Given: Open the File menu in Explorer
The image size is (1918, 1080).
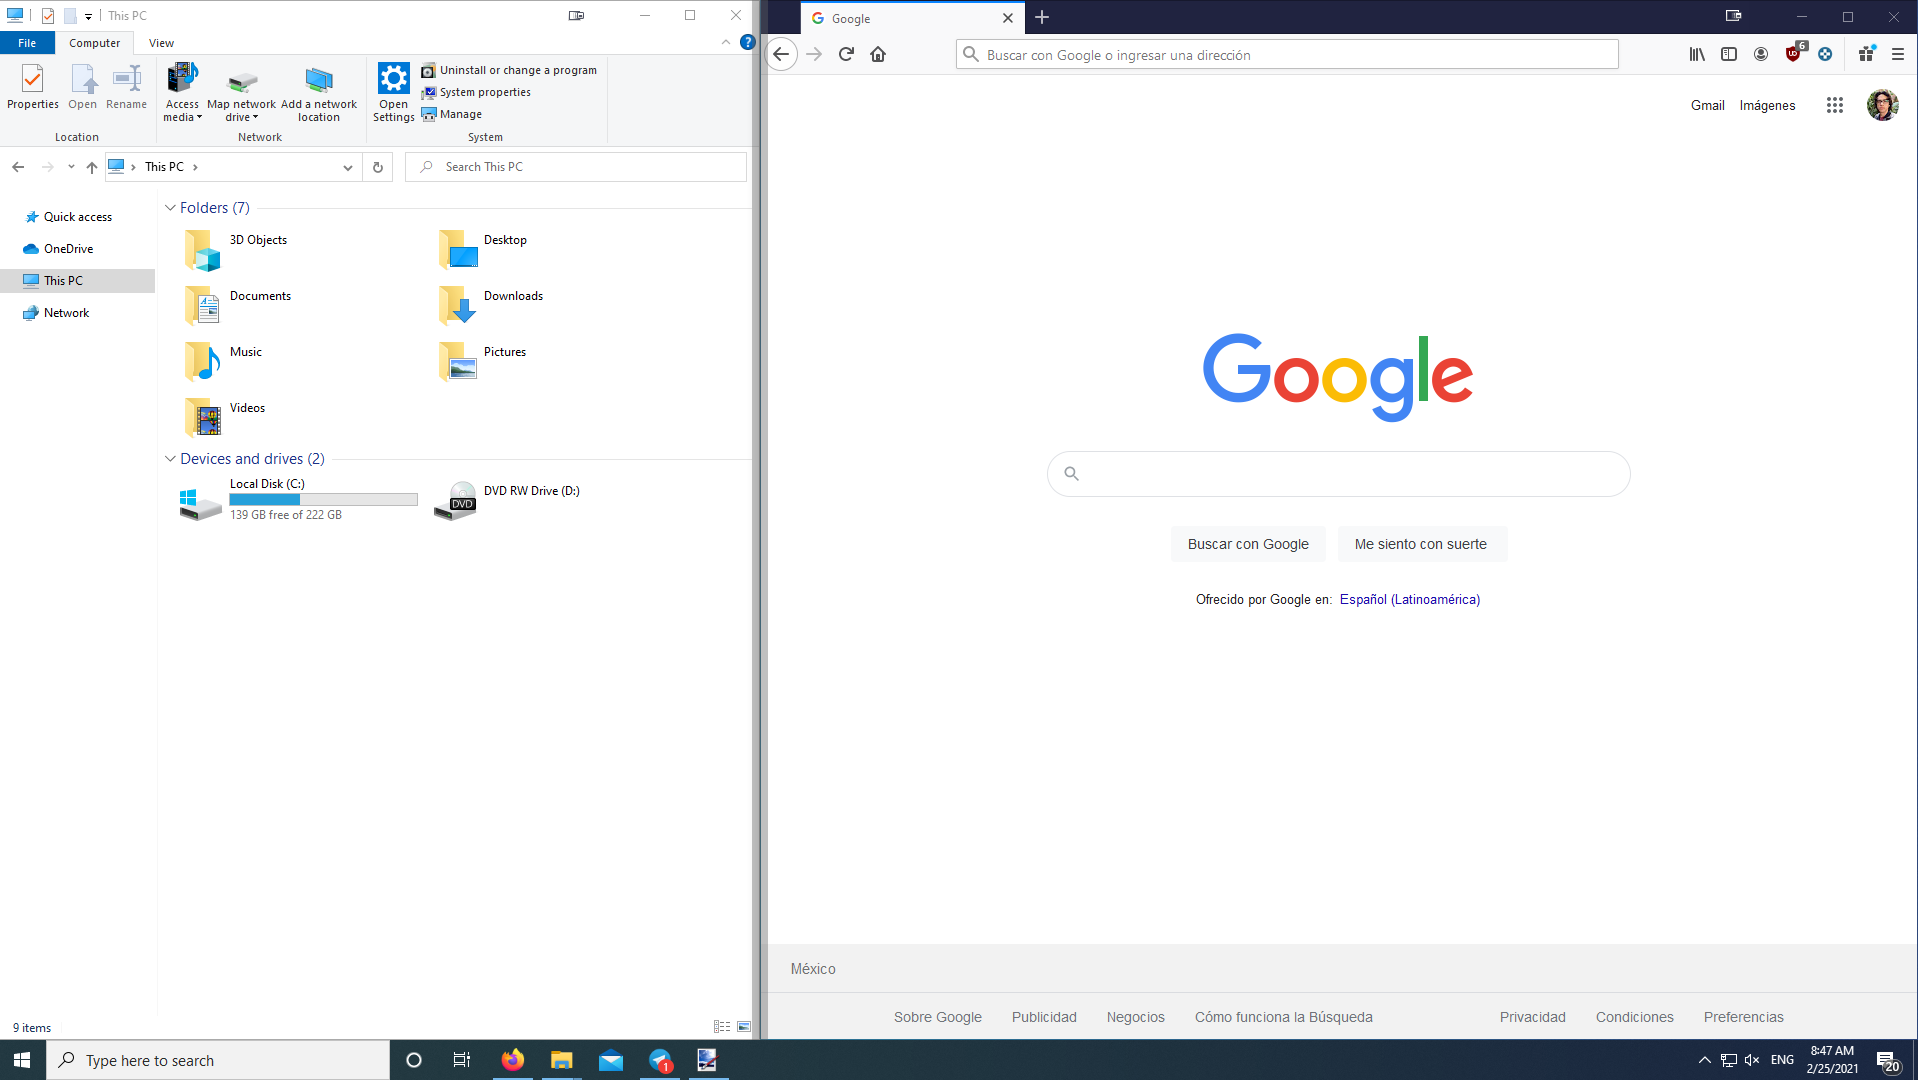Looking at the screenshot, I should coord(27,43).
